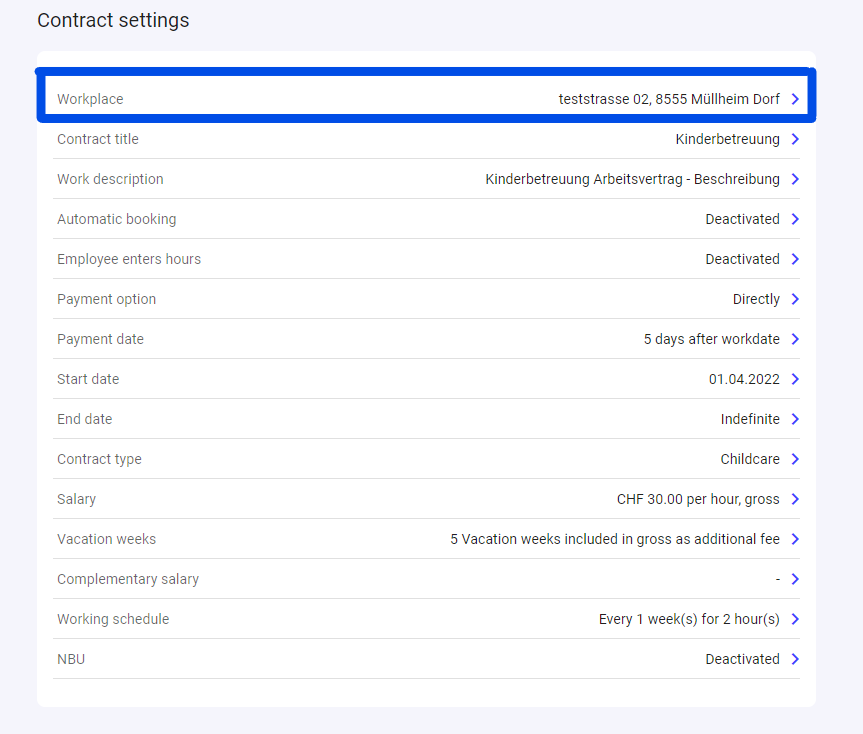Click the Kinderbetreuung Arbeitsvertrag - Beschreibung text

[632, 179]
